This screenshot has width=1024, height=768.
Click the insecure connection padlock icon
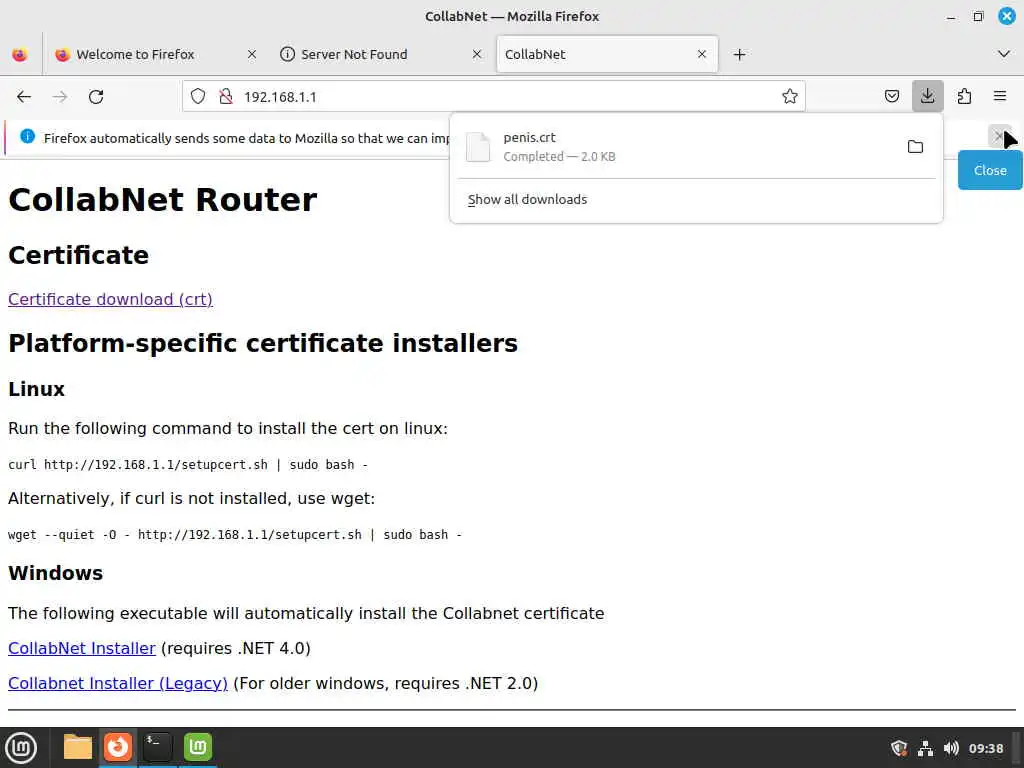tap(226, 97)
